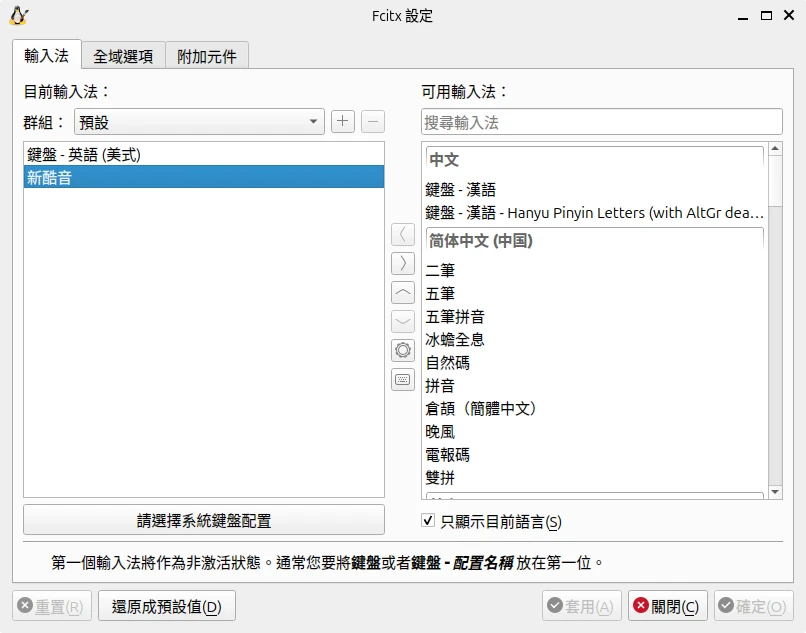Screen dimensions: 806x633
Task: Select 晚風 input method
Action: pos(595,431)
